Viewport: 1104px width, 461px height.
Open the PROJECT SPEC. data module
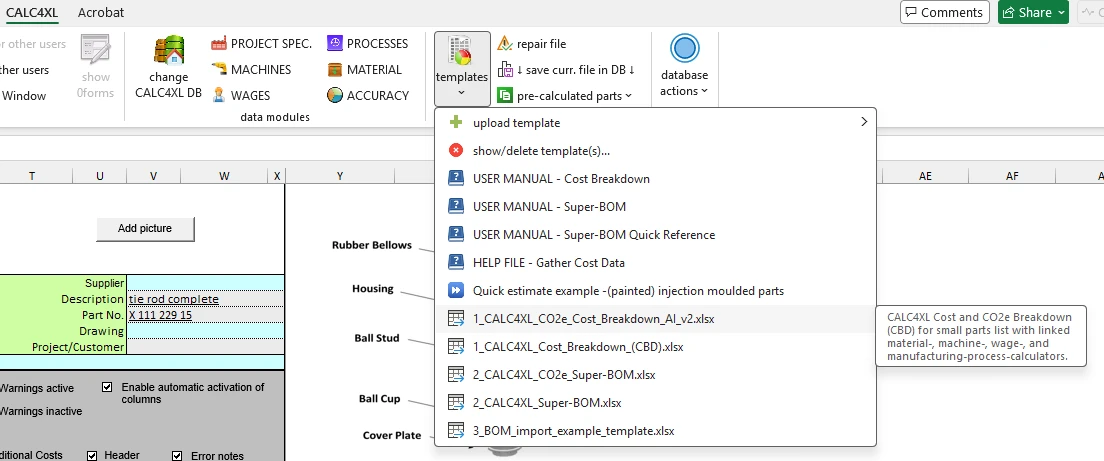261,44
